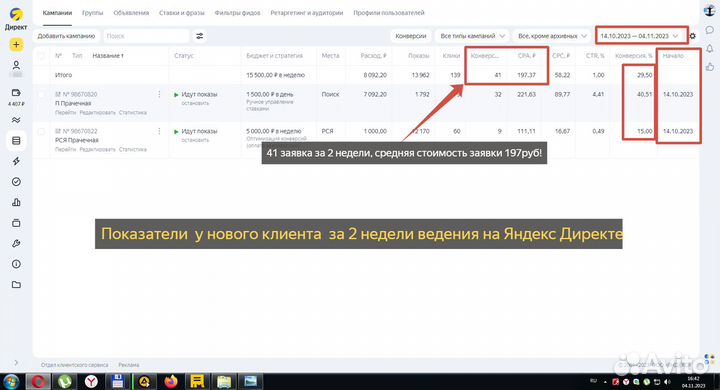The height and width of the screenshot is (390, 720).
Task: Switch to the Объявления tab
Action: pyautogui.click(x=131, y=13)
